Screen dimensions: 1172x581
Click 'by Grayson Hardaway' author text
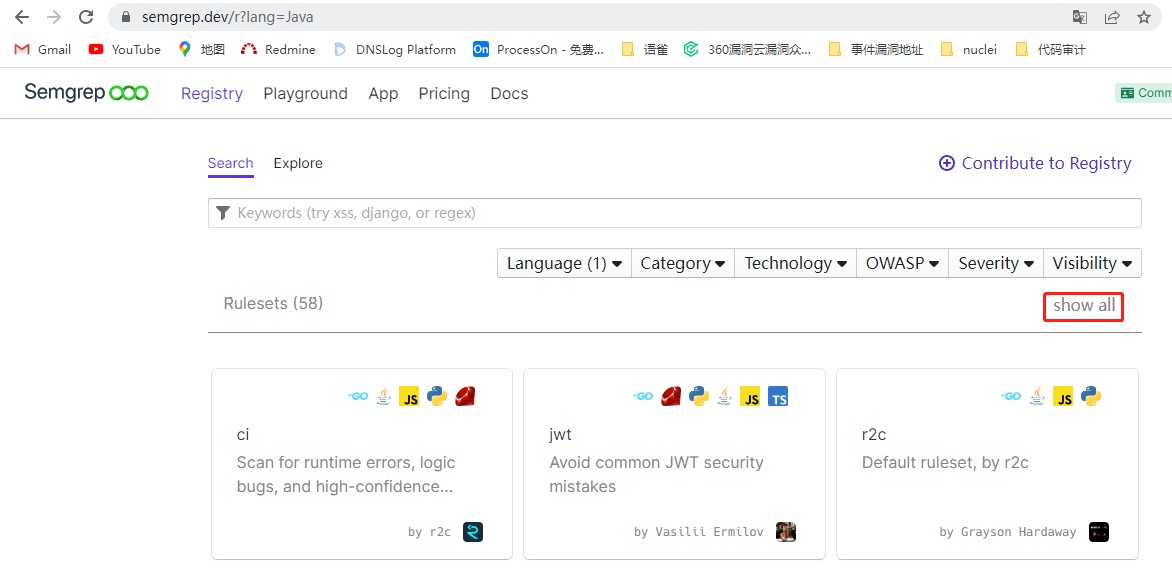[1008, 532]
